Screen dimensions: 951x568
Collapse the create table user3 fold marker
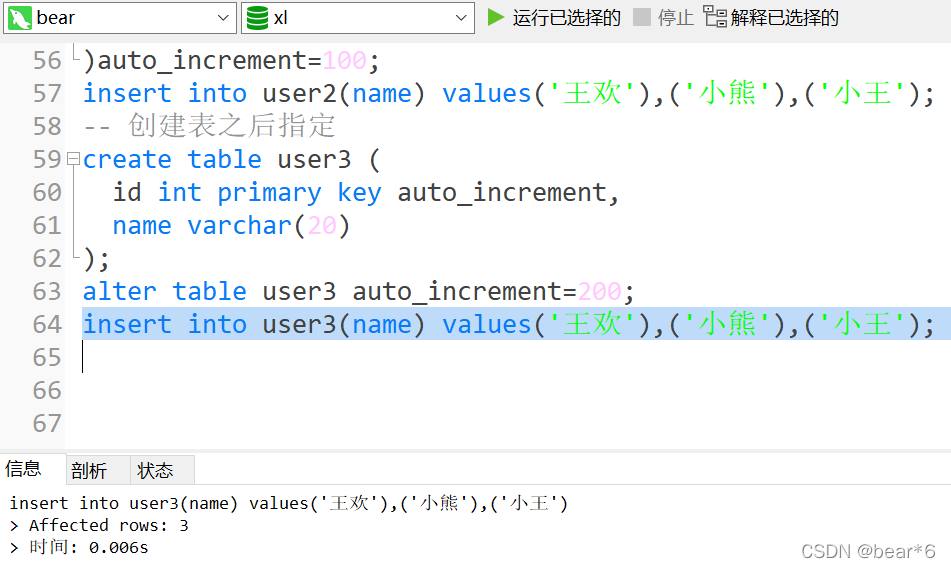click(x=73, y=159)
